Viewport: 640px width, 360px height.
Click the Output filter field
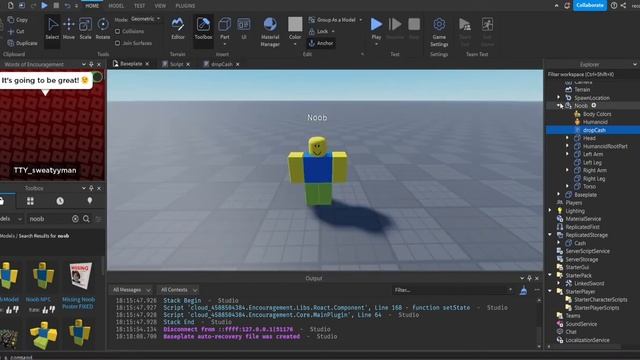[x=452, y=290]
